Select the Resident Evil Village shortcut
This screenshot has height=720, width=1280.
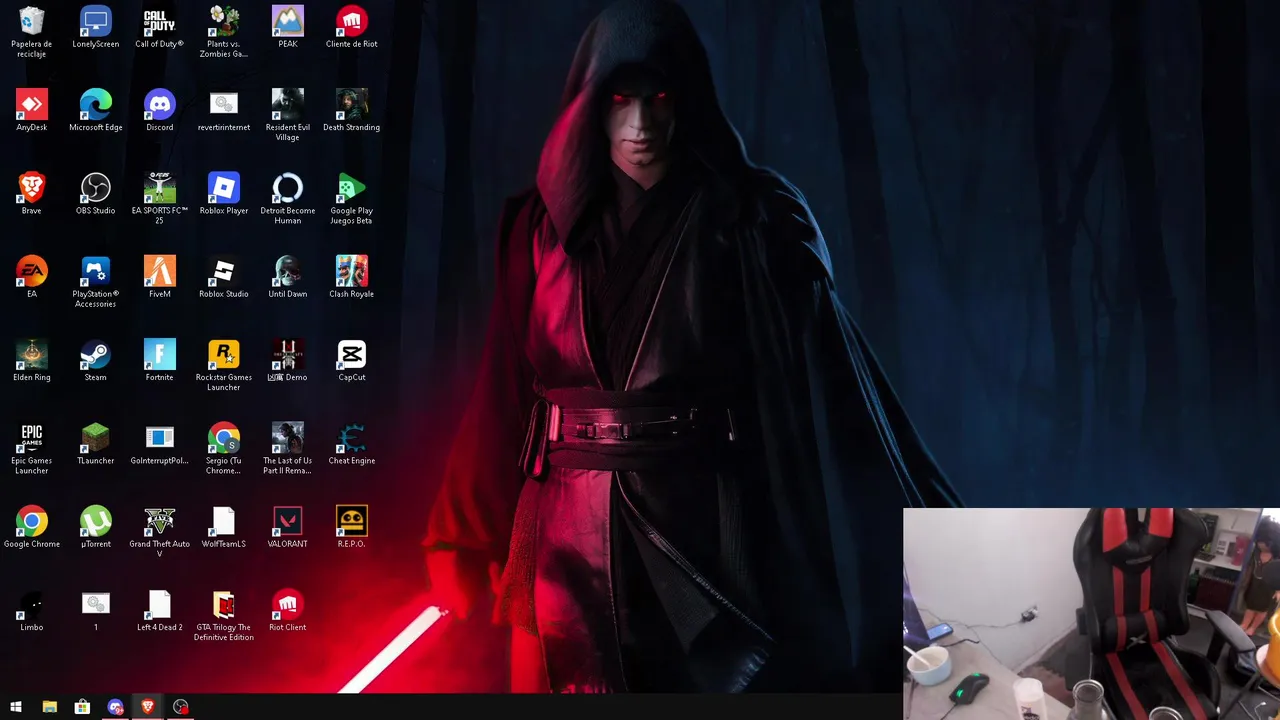pyautogui.click(x=287, y=104)
